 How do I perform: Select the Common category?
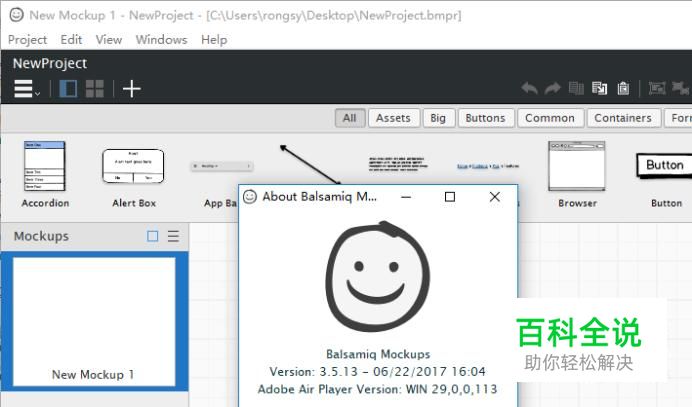coord(550,118)
